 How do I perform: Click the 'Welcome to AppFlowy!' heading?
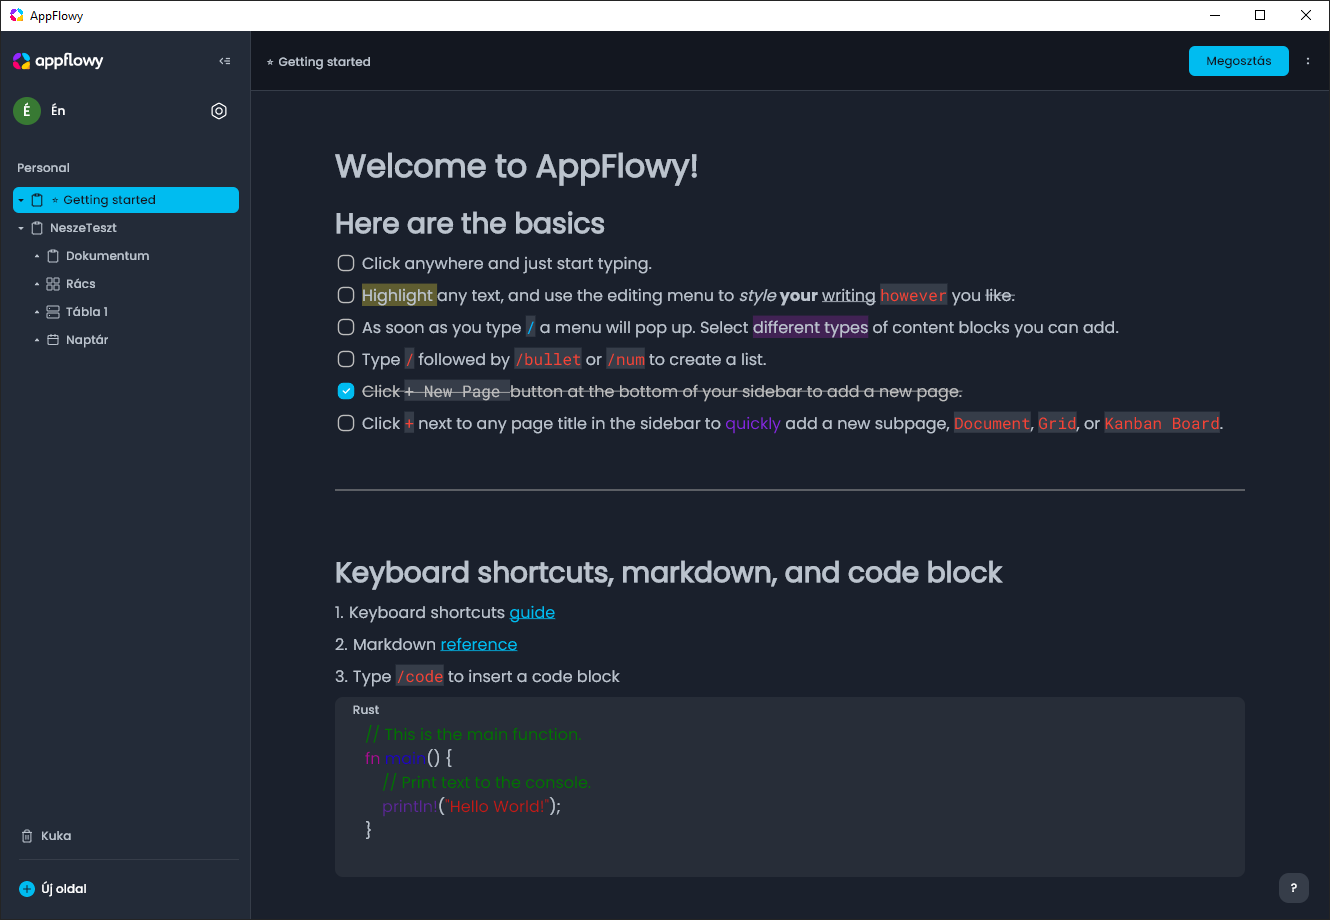[x=517, y=166]
